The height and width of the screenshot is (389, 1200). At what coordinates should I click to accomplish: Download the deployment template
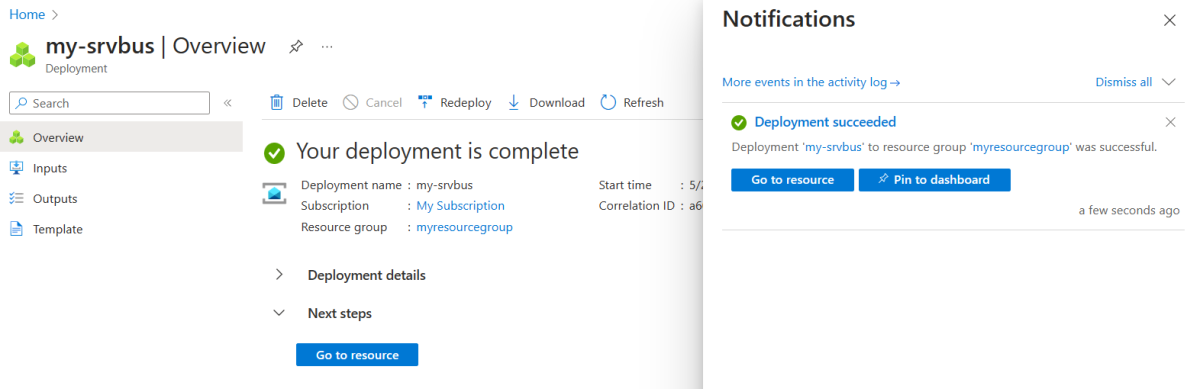pyautogui.click(x=546, y=102)
